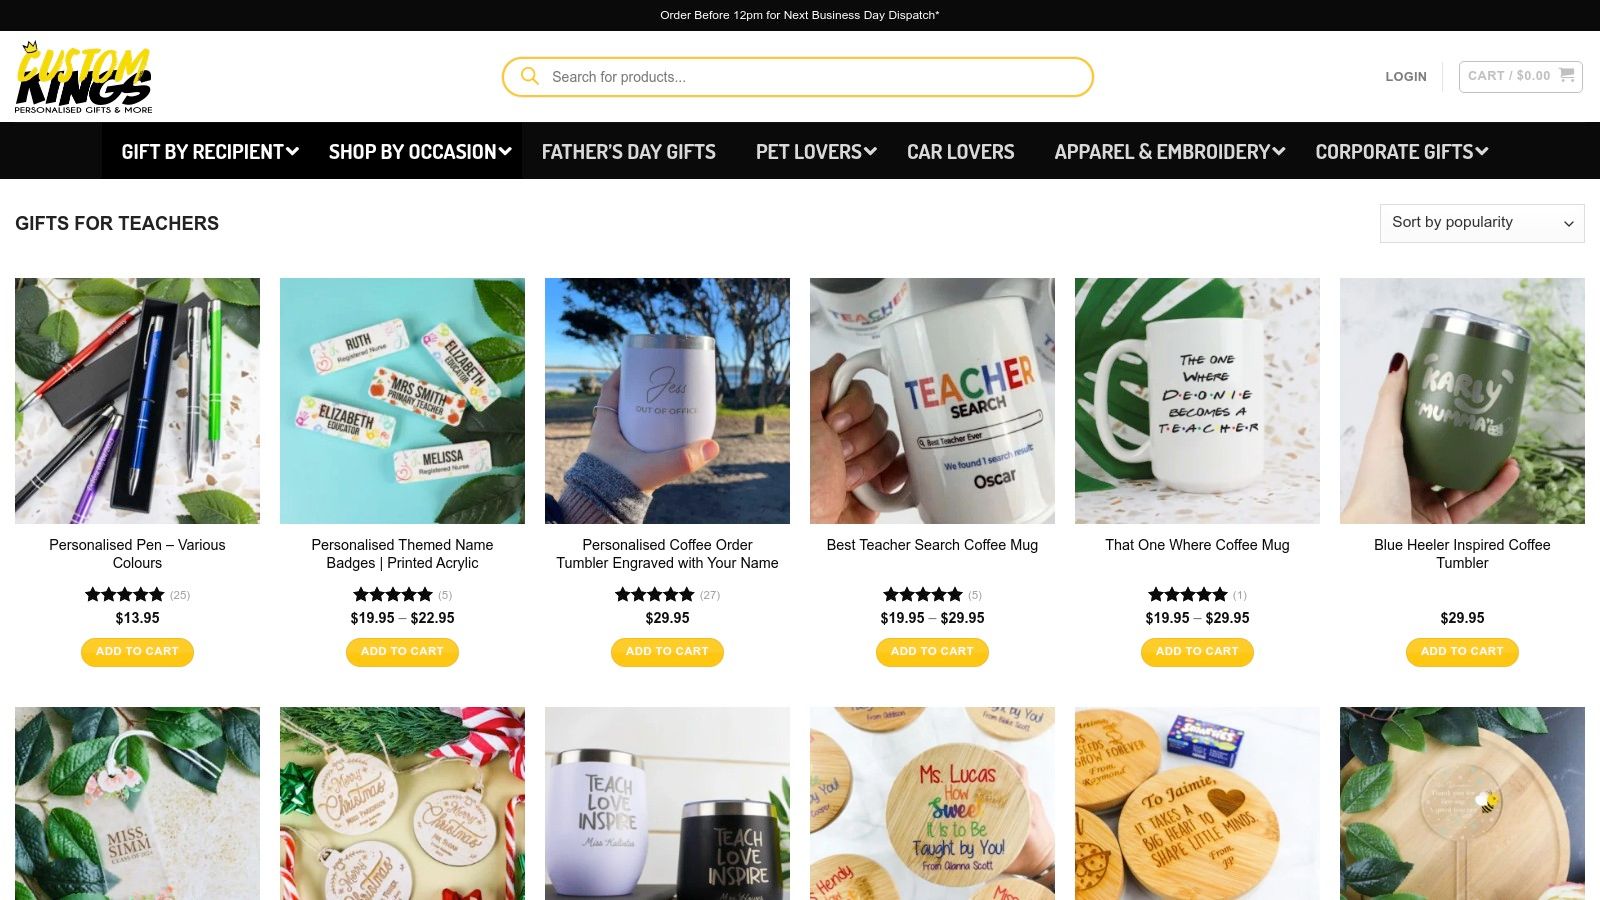1600x900 pixels.
Task: Click star rating of That One Where Mug
Action: point(1188,594)
